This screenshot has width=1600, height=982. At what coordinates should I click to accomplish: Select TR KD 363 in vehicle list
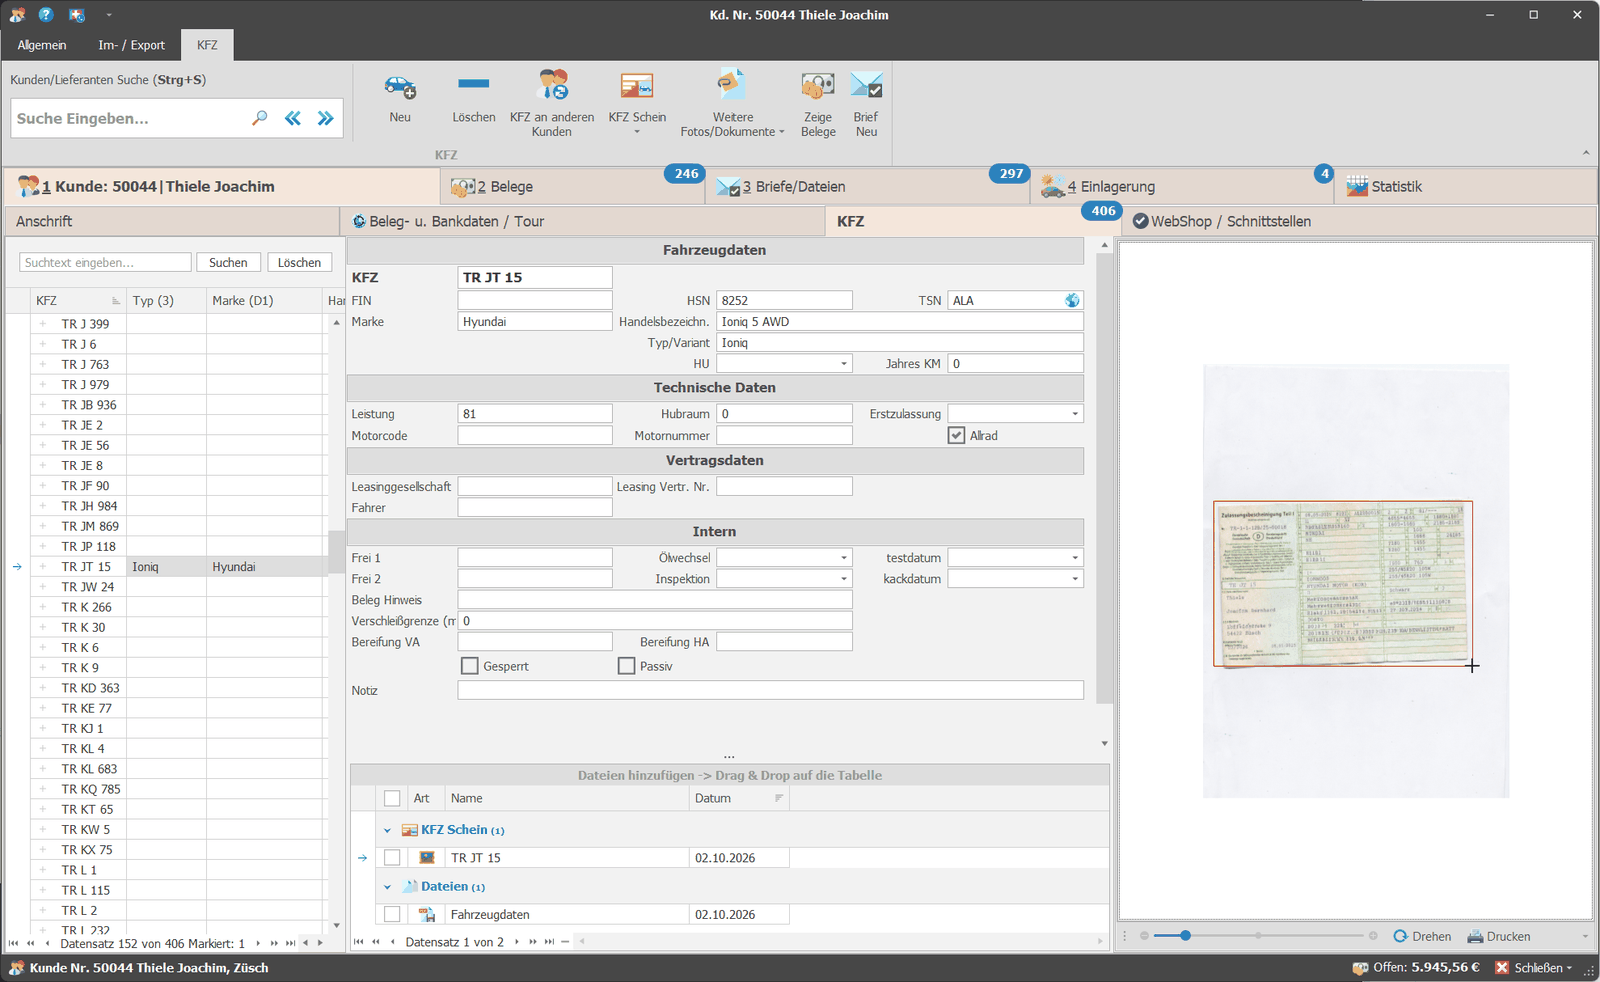coord(90,688)
